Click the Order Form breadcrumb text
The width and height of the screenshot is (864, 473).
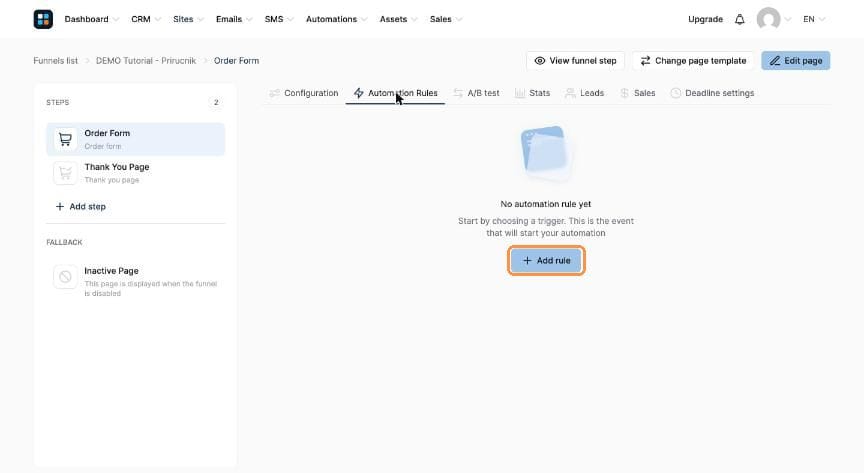pyautogui.click(x=236, y=61)
